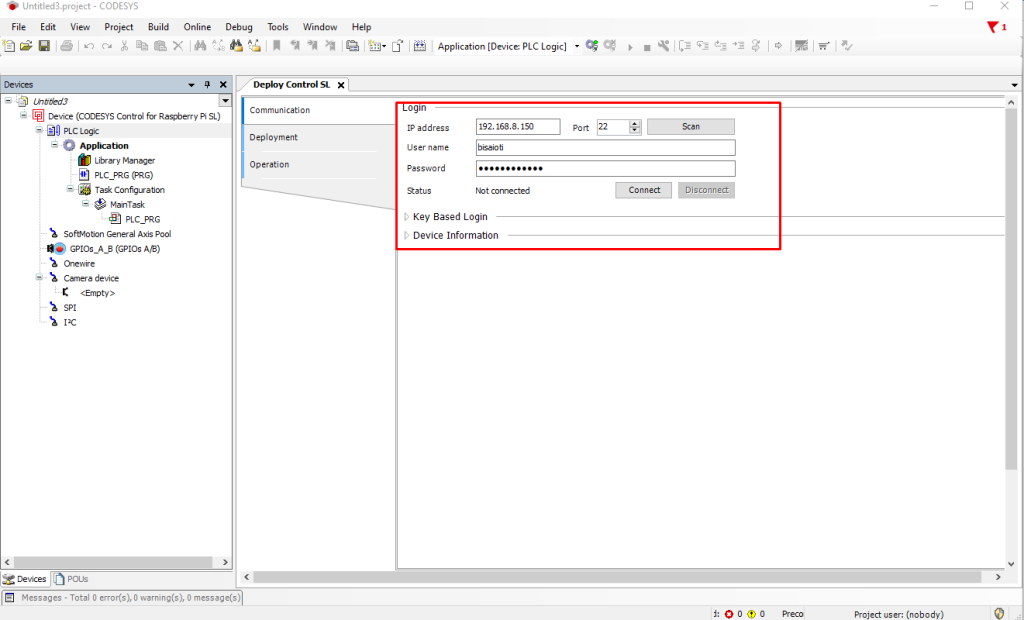This screenshot has width=1024, height=620.
Task: Save the project
Action: tap(46, 46)
